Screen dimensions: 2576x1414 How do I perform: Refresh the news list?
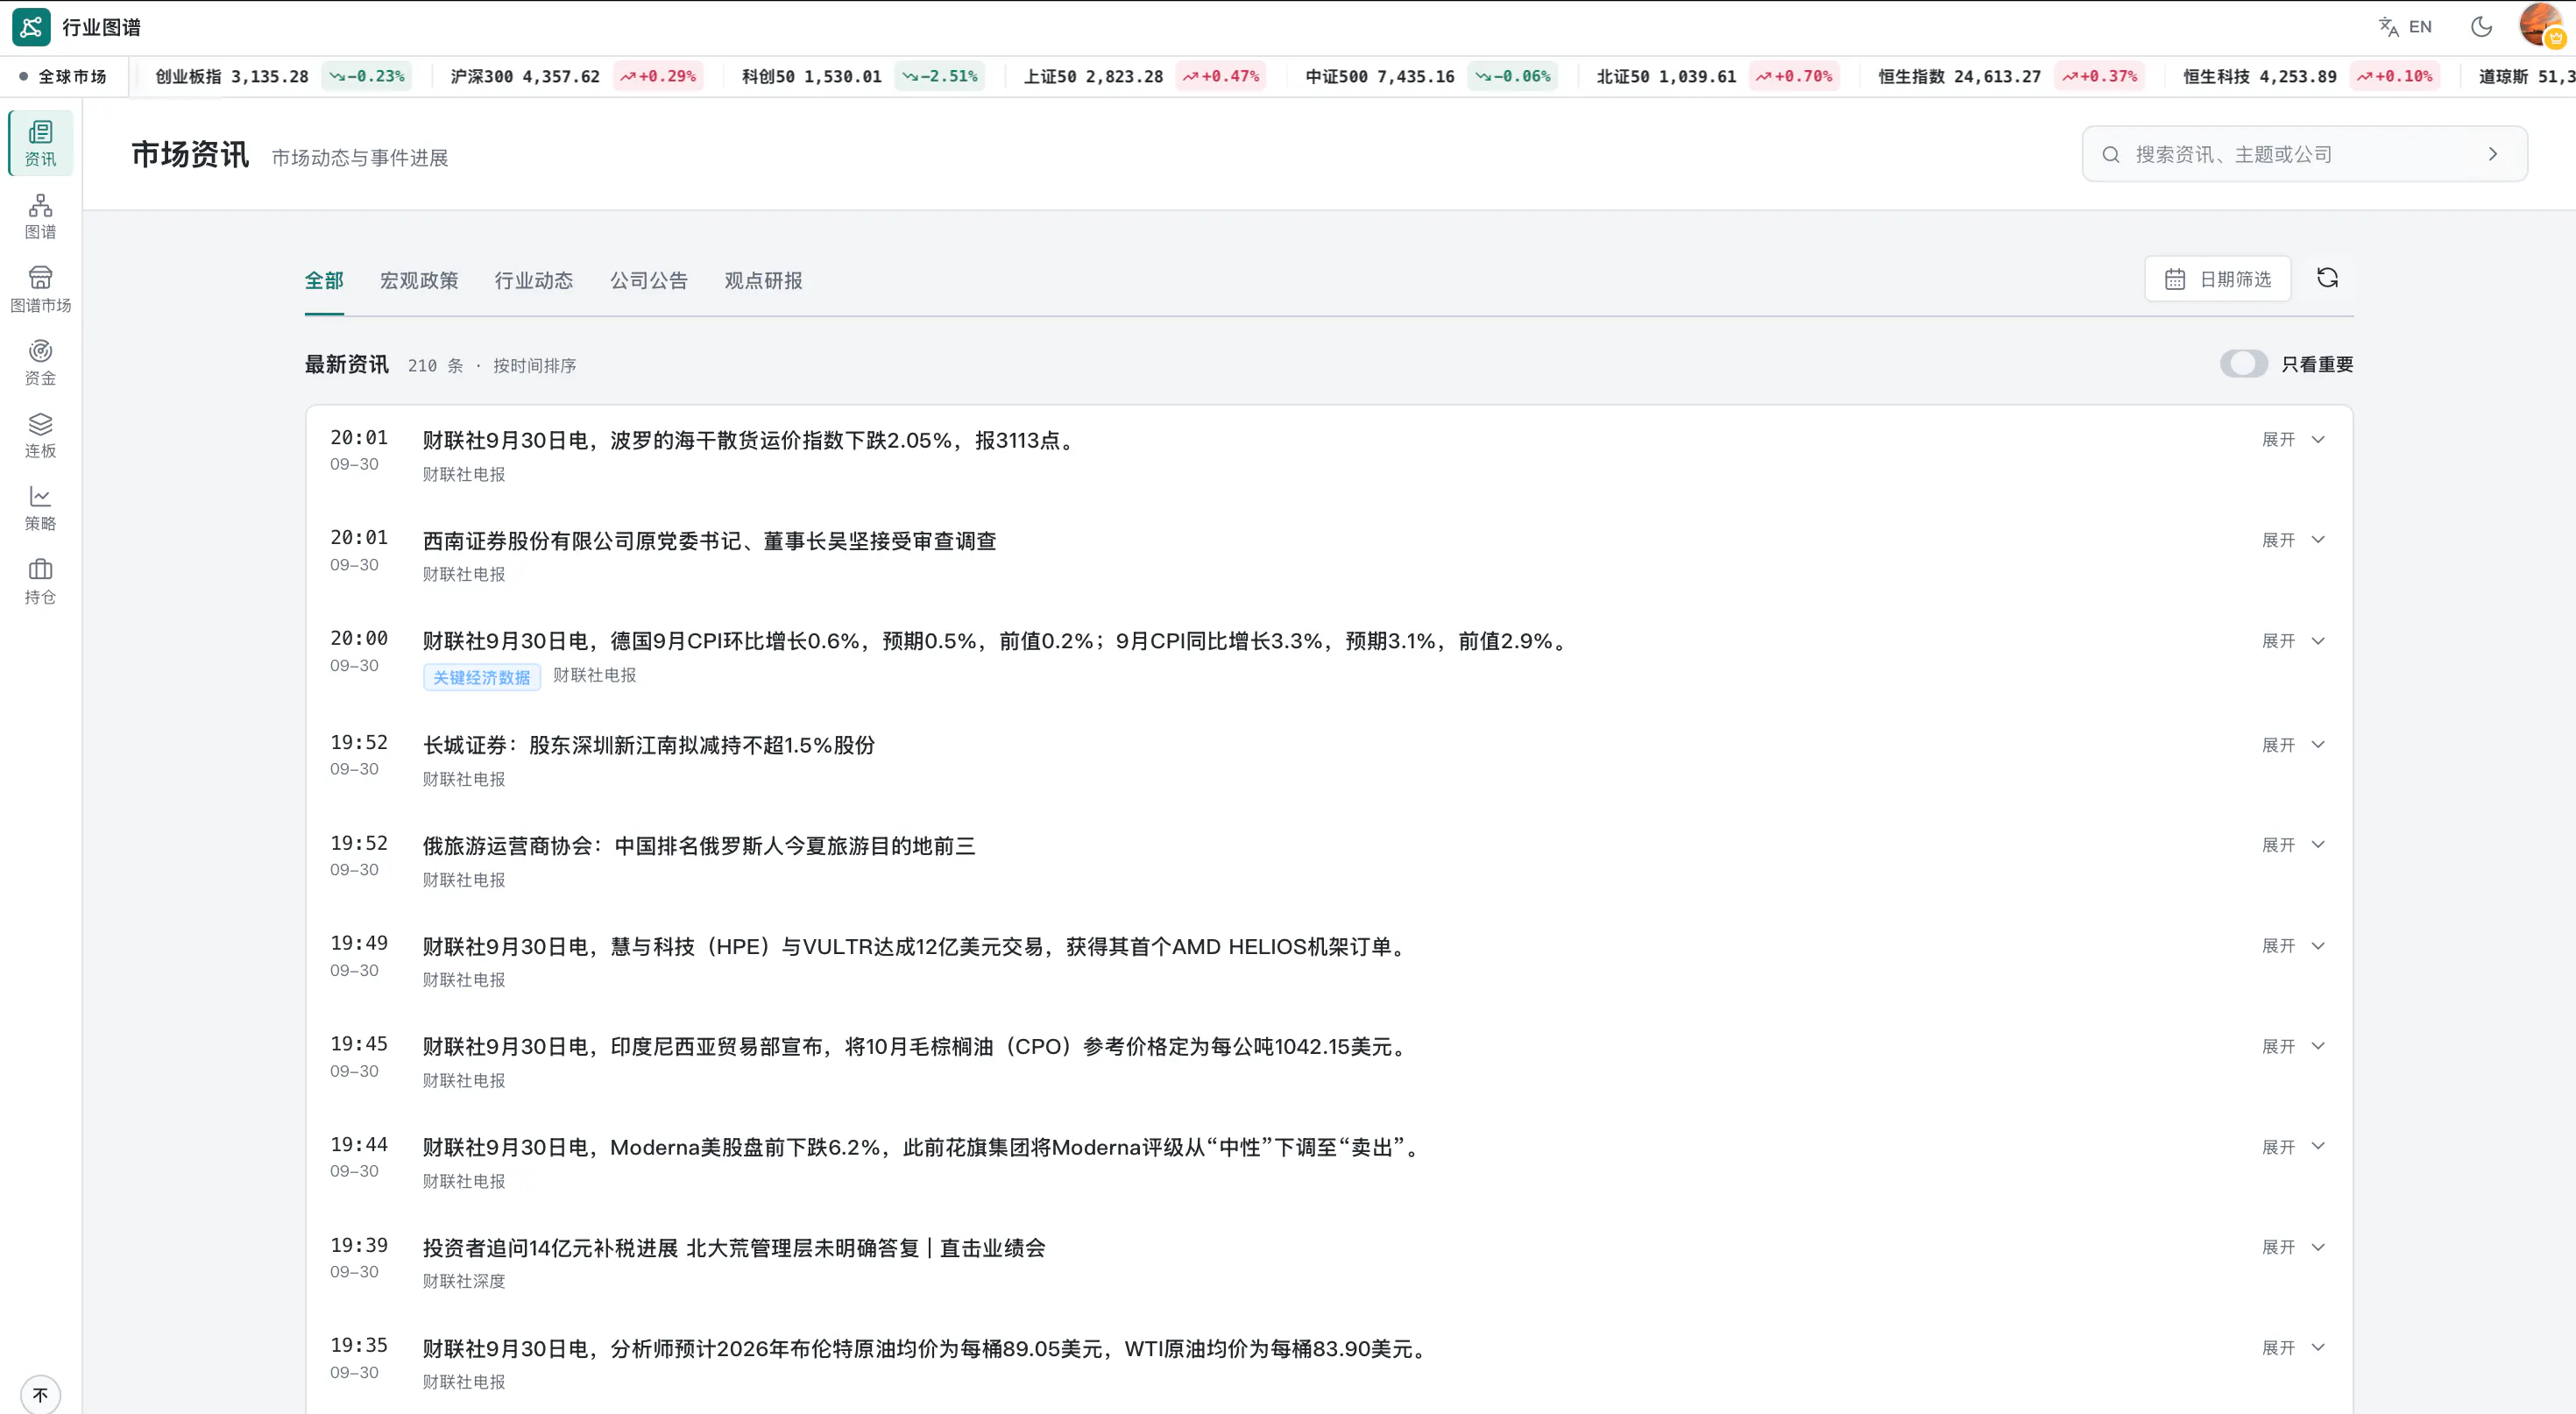click(2327, 278)
